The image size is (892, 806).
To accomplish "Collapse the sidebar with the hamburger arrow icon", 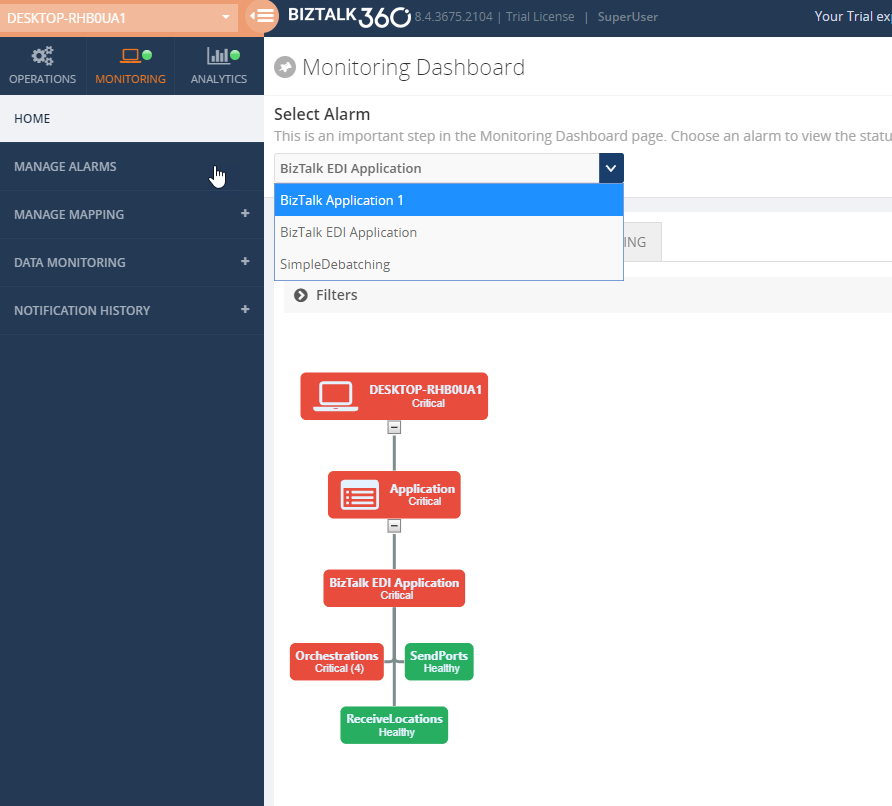I will pyautogui.click(x=263, y=16).
